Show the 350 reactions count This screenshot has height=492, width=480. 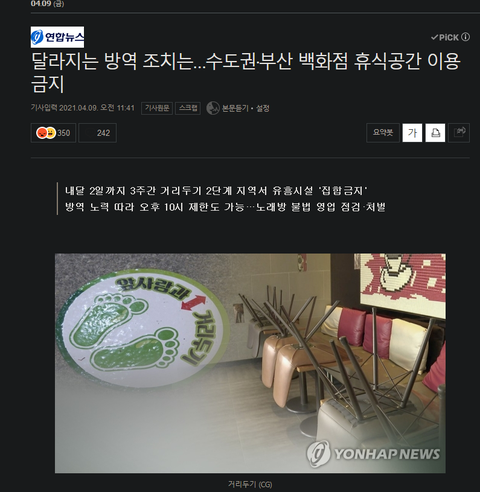[x=63, y=133]
